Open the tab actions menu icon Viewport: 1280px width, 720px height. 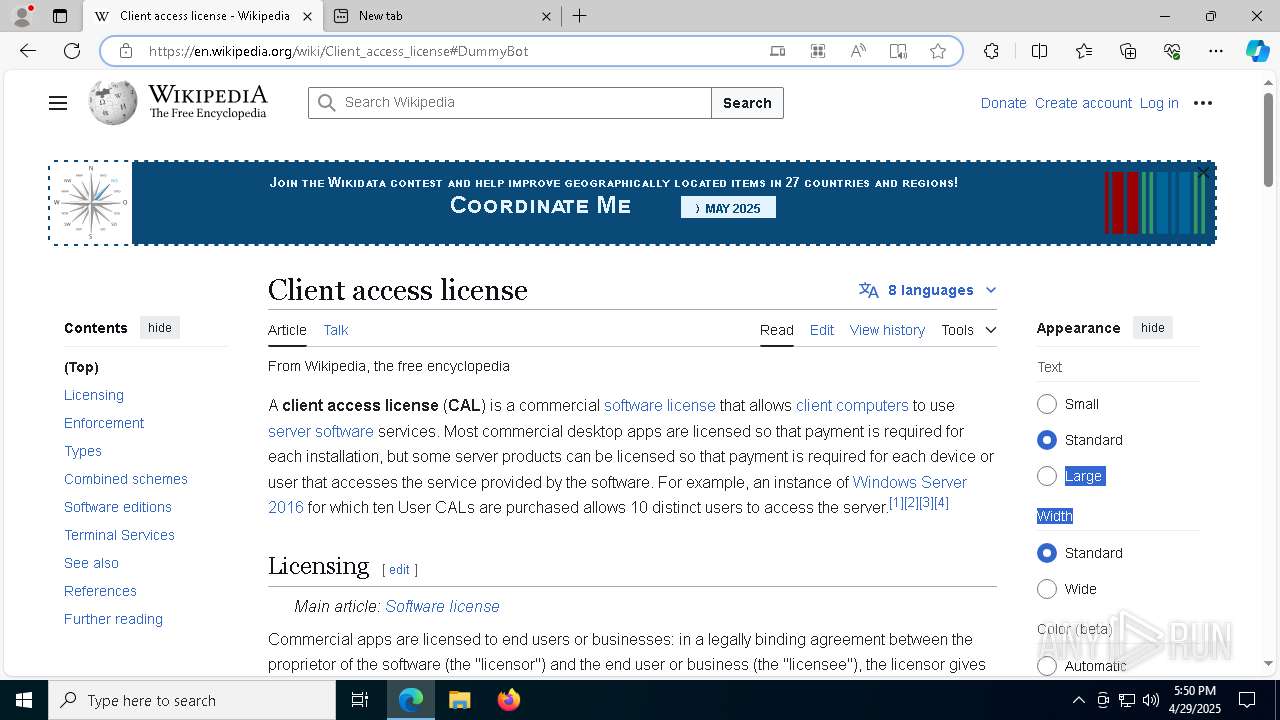[60, 16]
